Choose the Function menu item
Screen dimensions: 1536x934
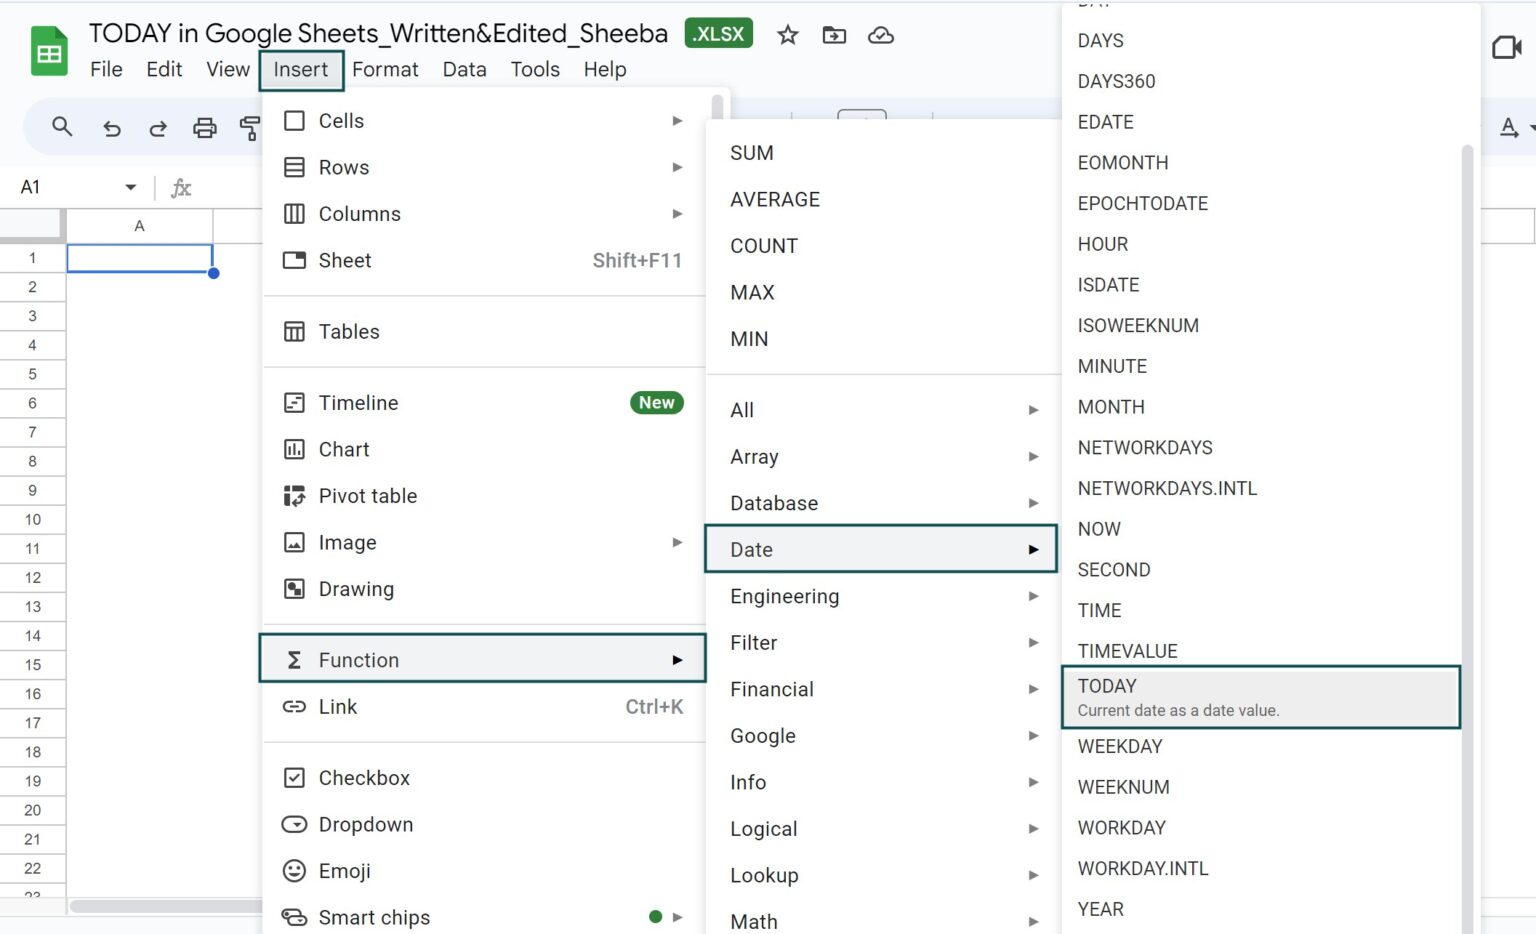point(482,659)
